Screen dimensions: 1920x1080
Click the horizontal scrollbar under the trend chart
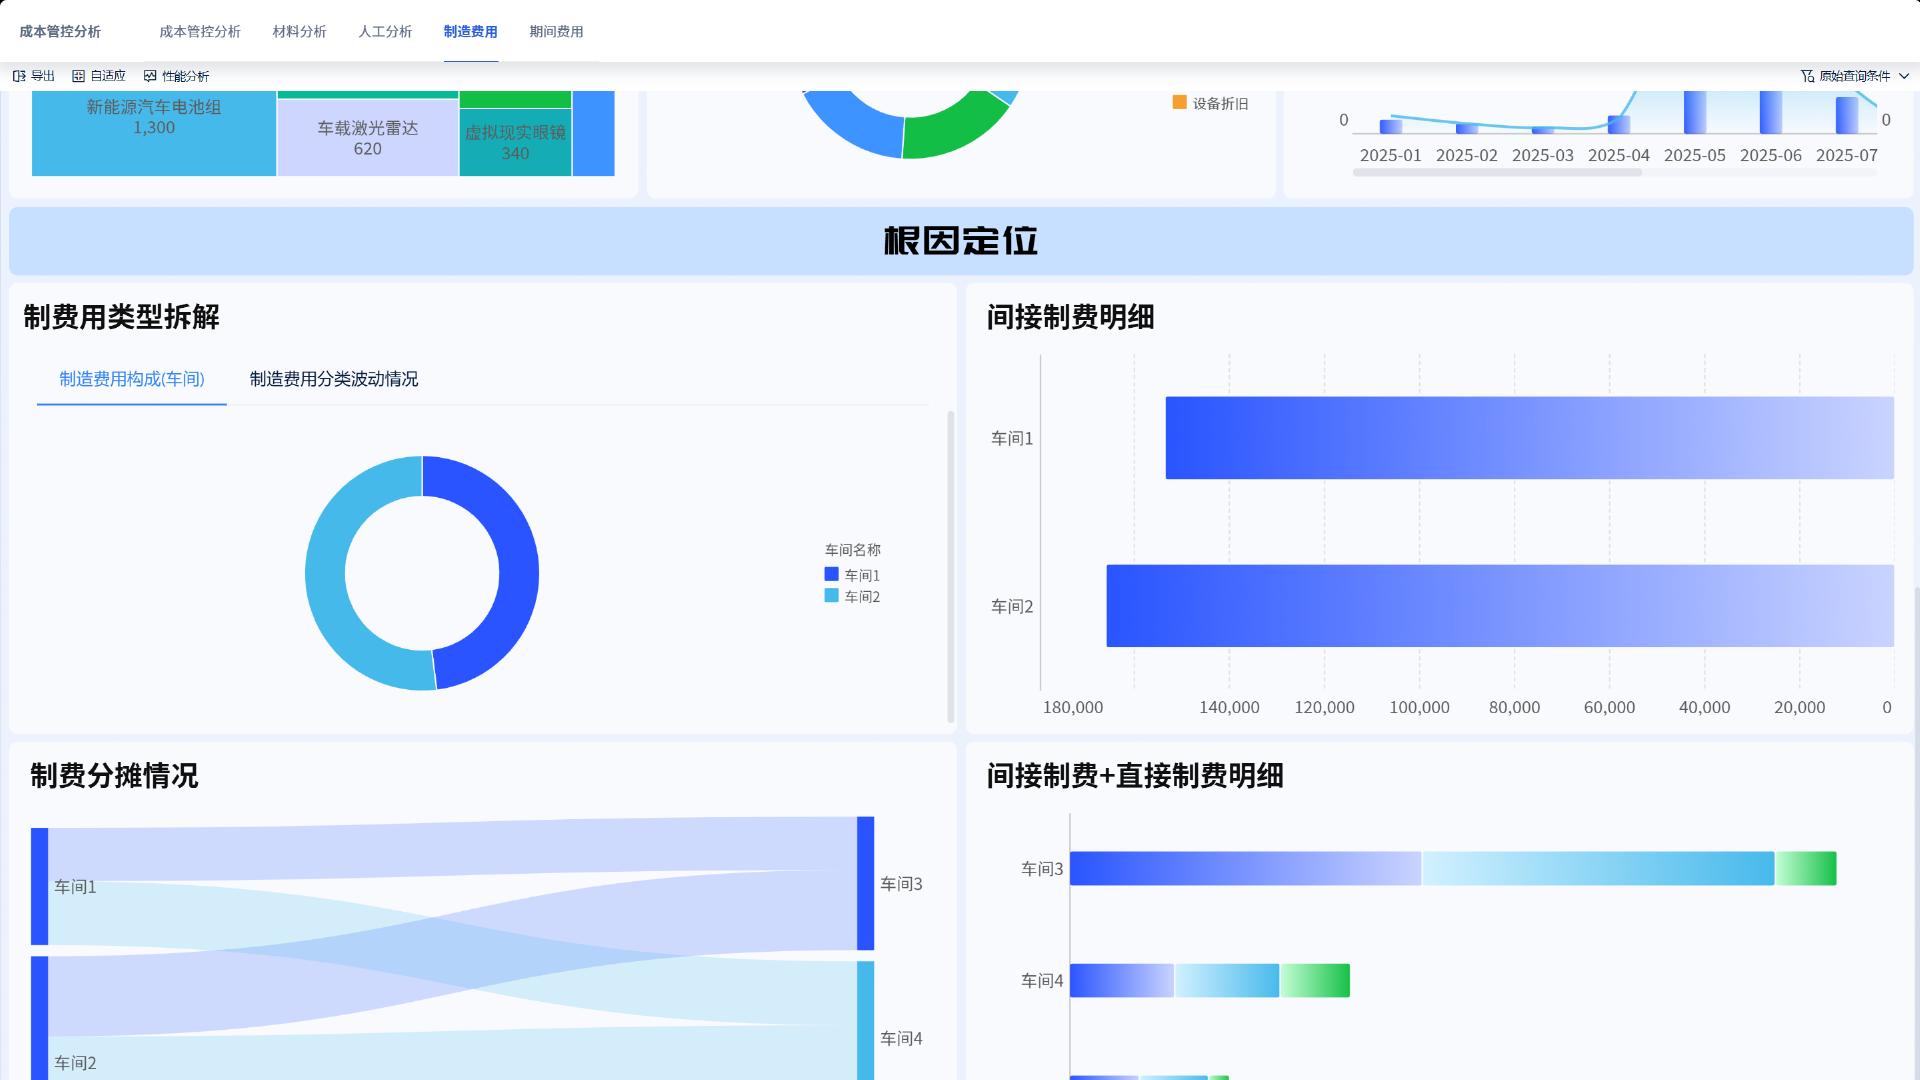click(x=1497, y=172)
